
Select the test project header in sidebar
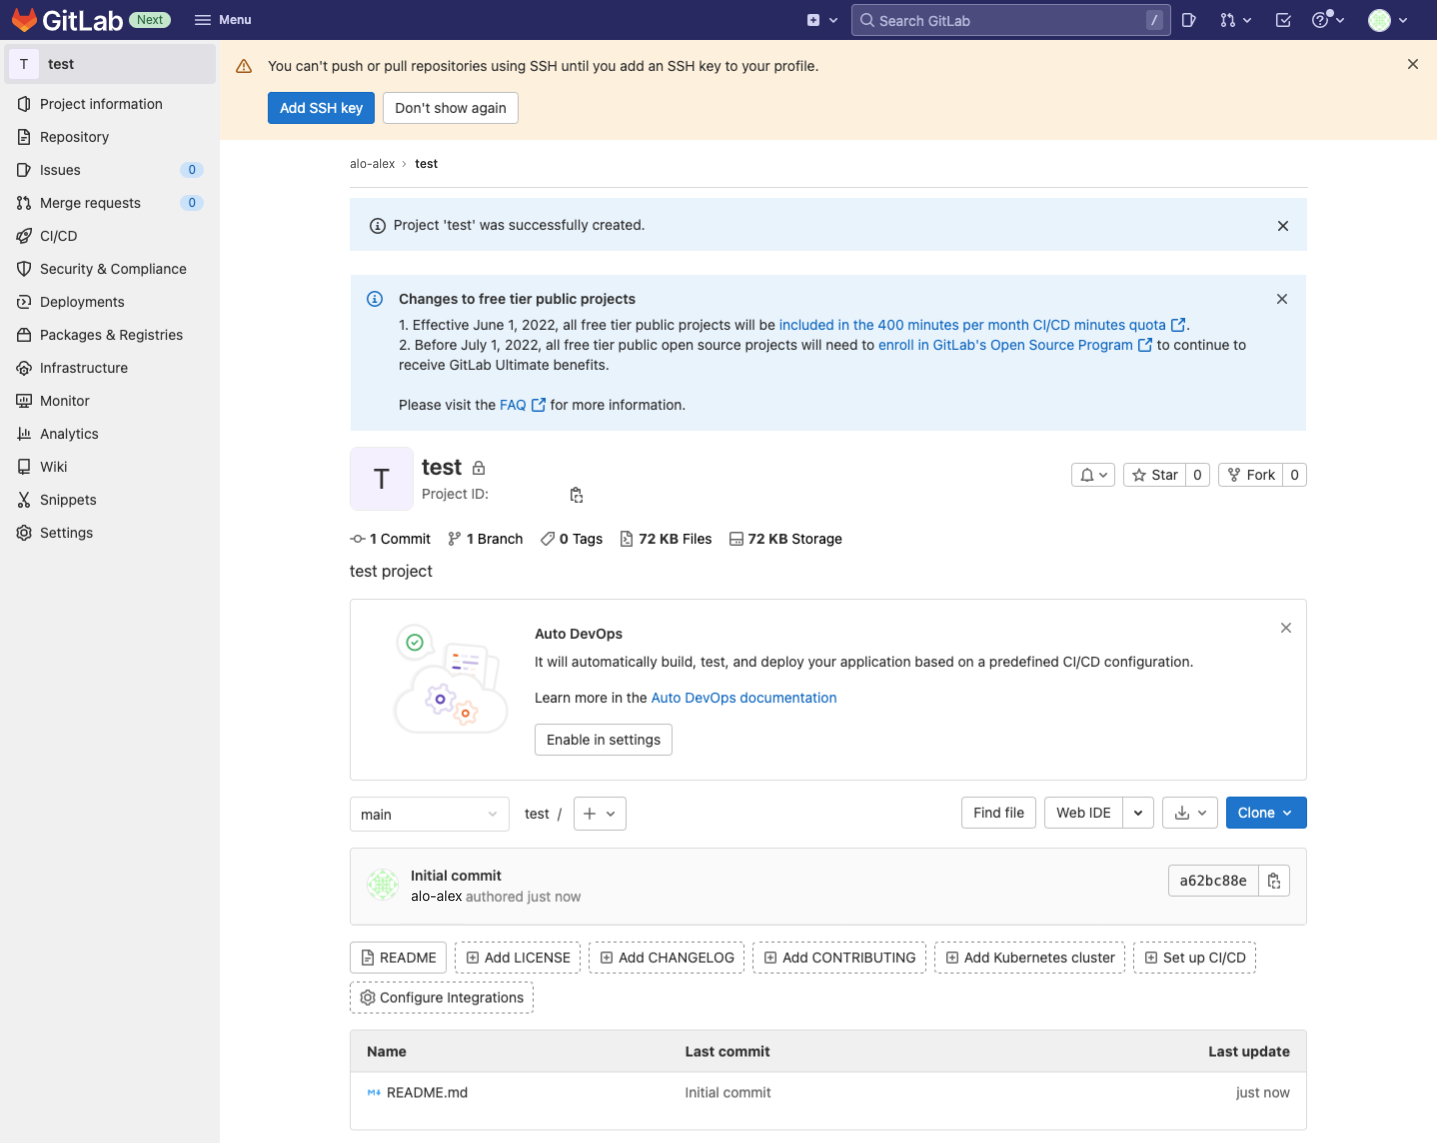(109, 64)
